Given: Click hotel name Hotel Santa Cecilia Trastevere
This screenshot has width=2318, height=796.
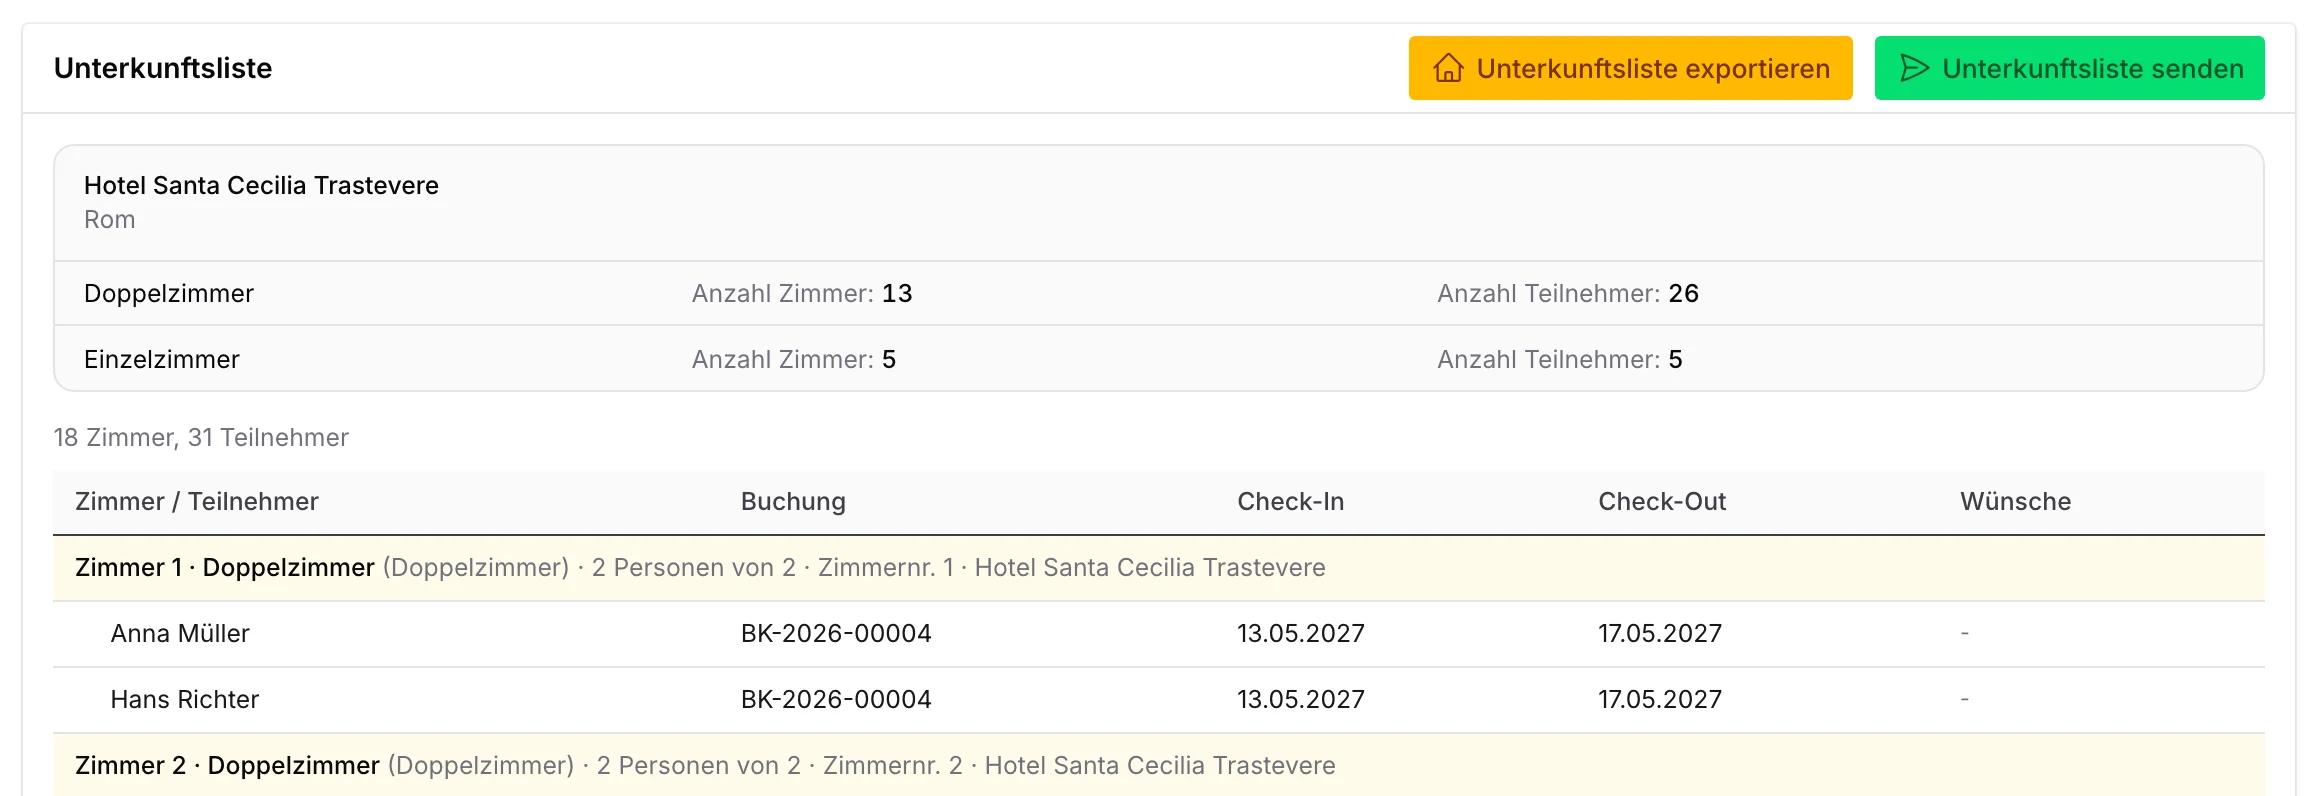Looking at the screenshot, I should (261, 185).
